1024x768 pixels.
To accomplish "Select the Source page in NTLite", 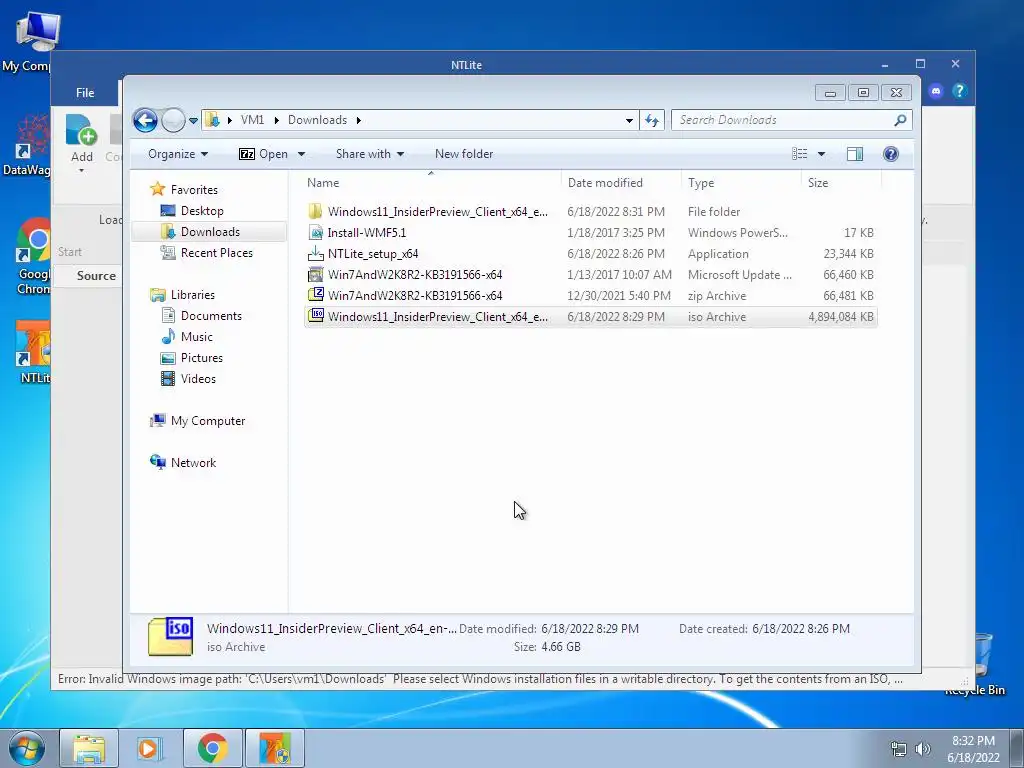I will click(x=96, y=276).
